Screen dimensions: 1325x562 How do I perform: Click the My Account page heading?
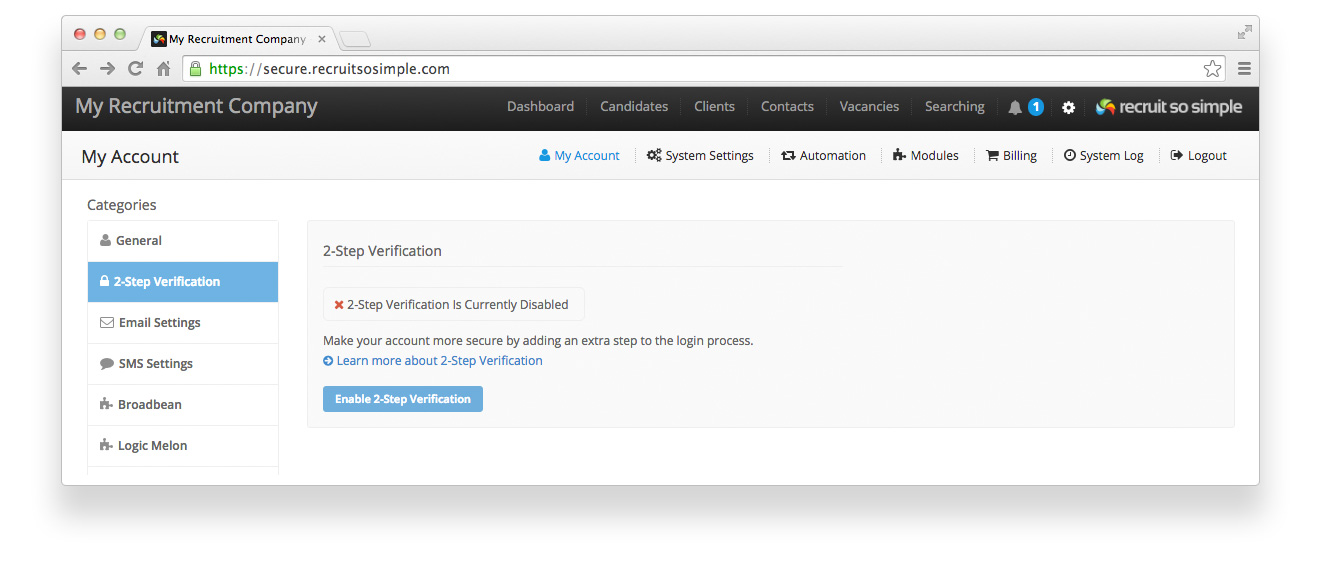point(130,156)
